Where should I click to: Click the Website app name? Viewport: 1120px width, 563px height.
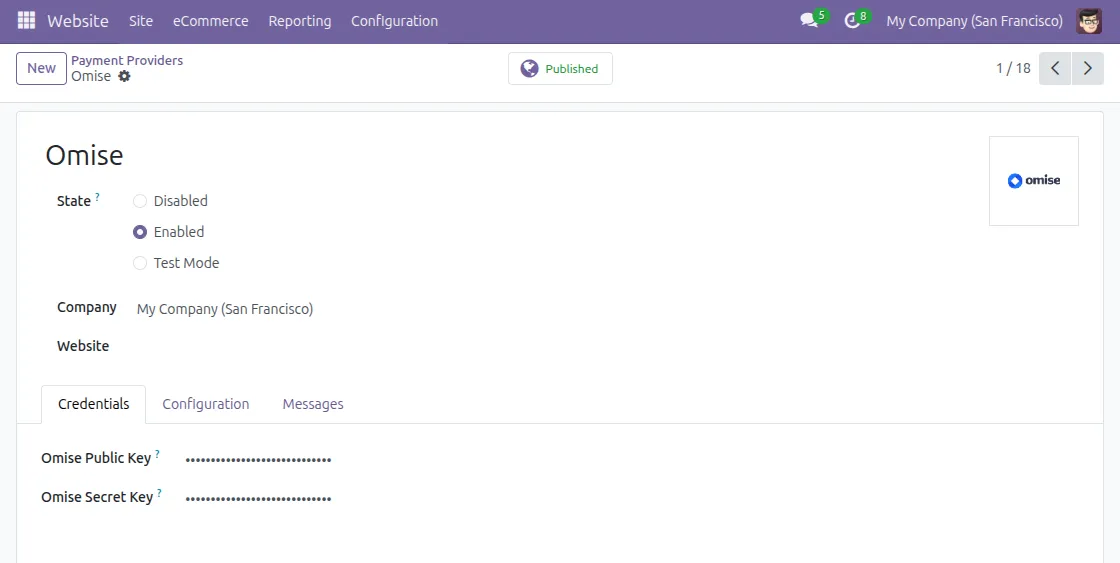tap(78, 21)
